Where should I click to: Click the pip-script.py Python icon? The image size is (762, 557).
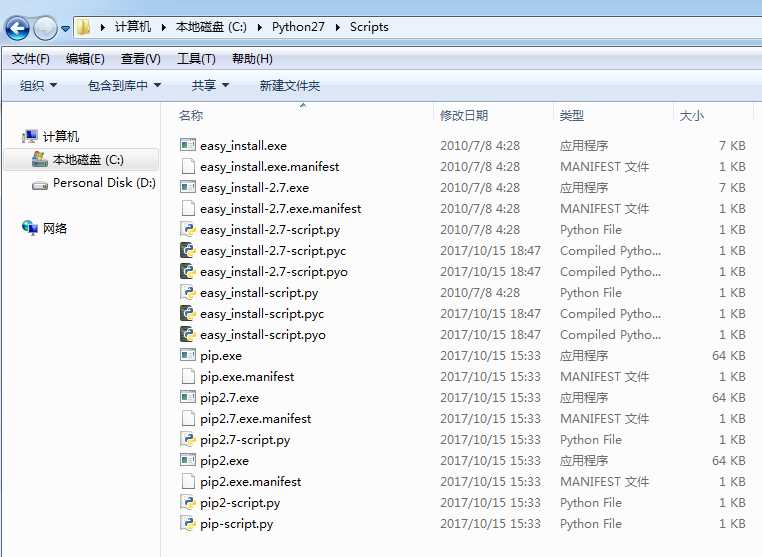click(x=188, y=523)
